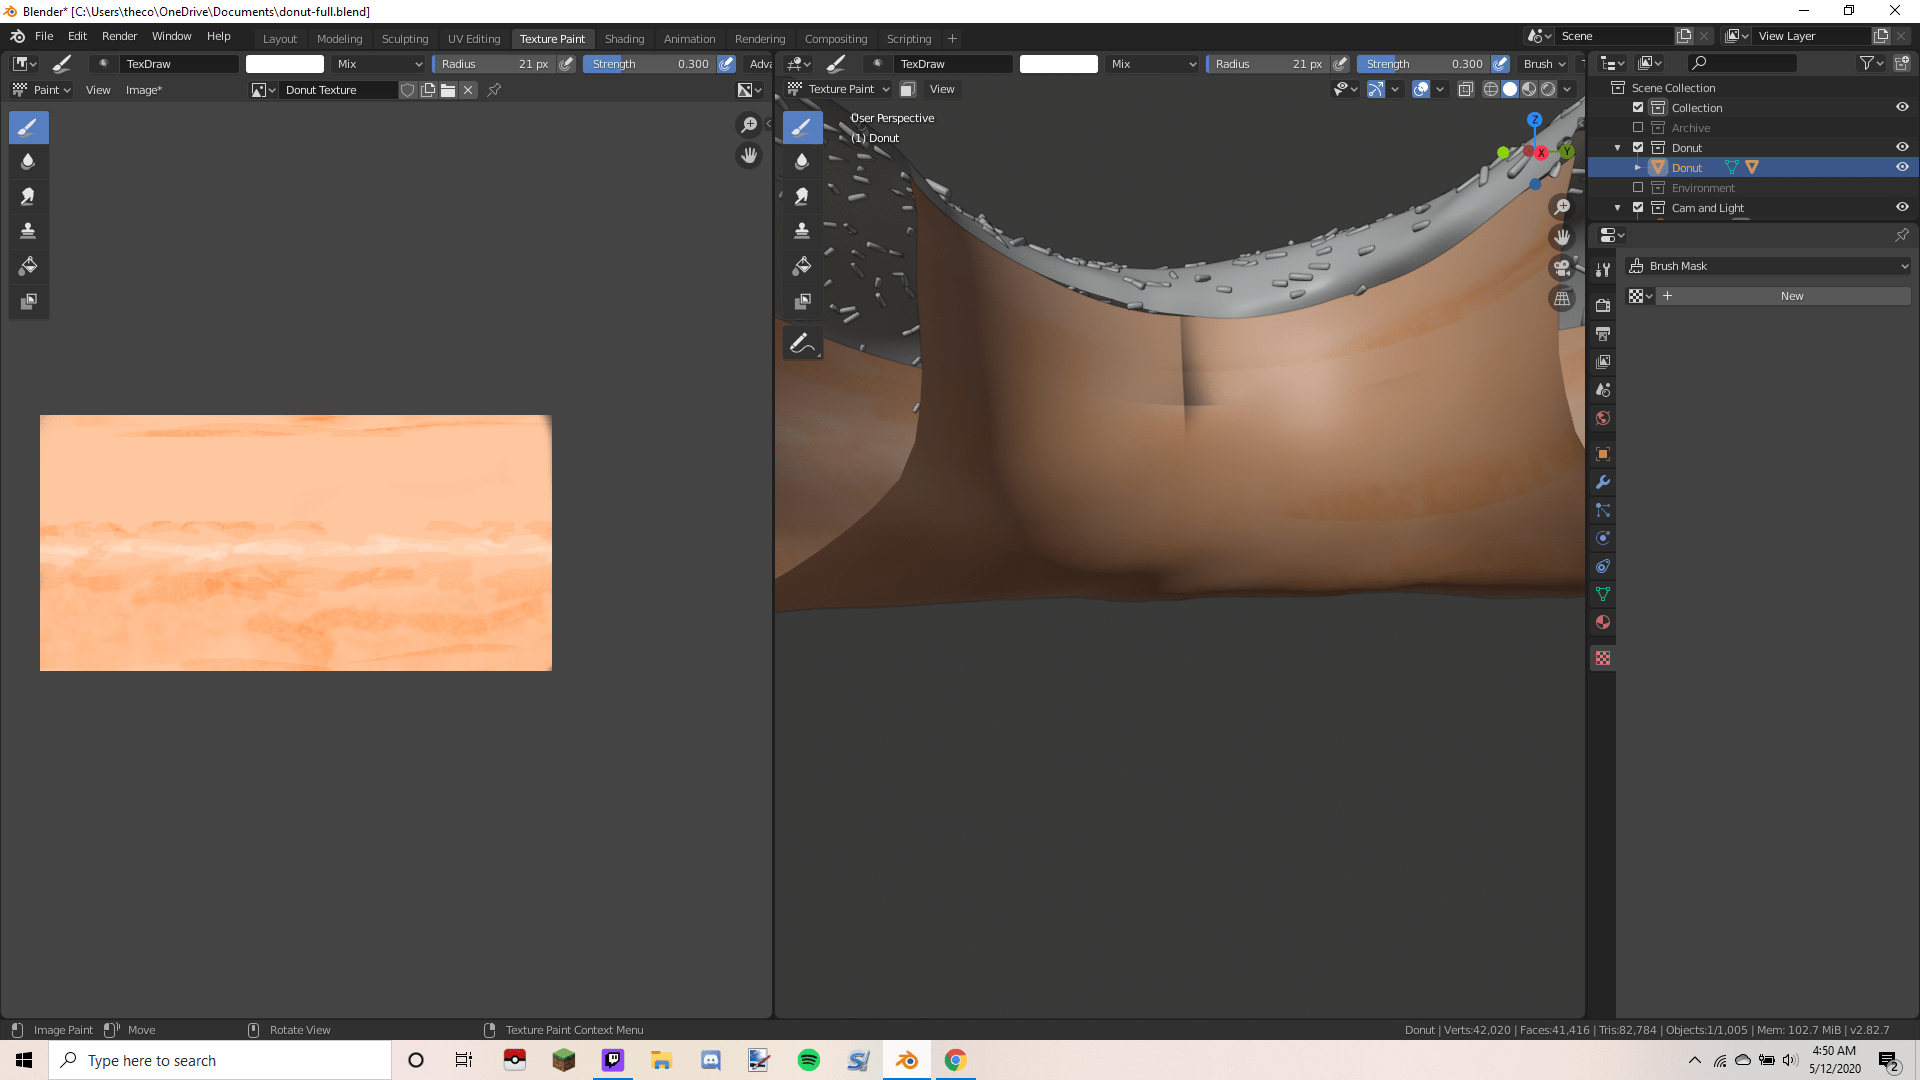1920x1080 pixels.
Task: Select the Clone tool
Action: (28, 231)
